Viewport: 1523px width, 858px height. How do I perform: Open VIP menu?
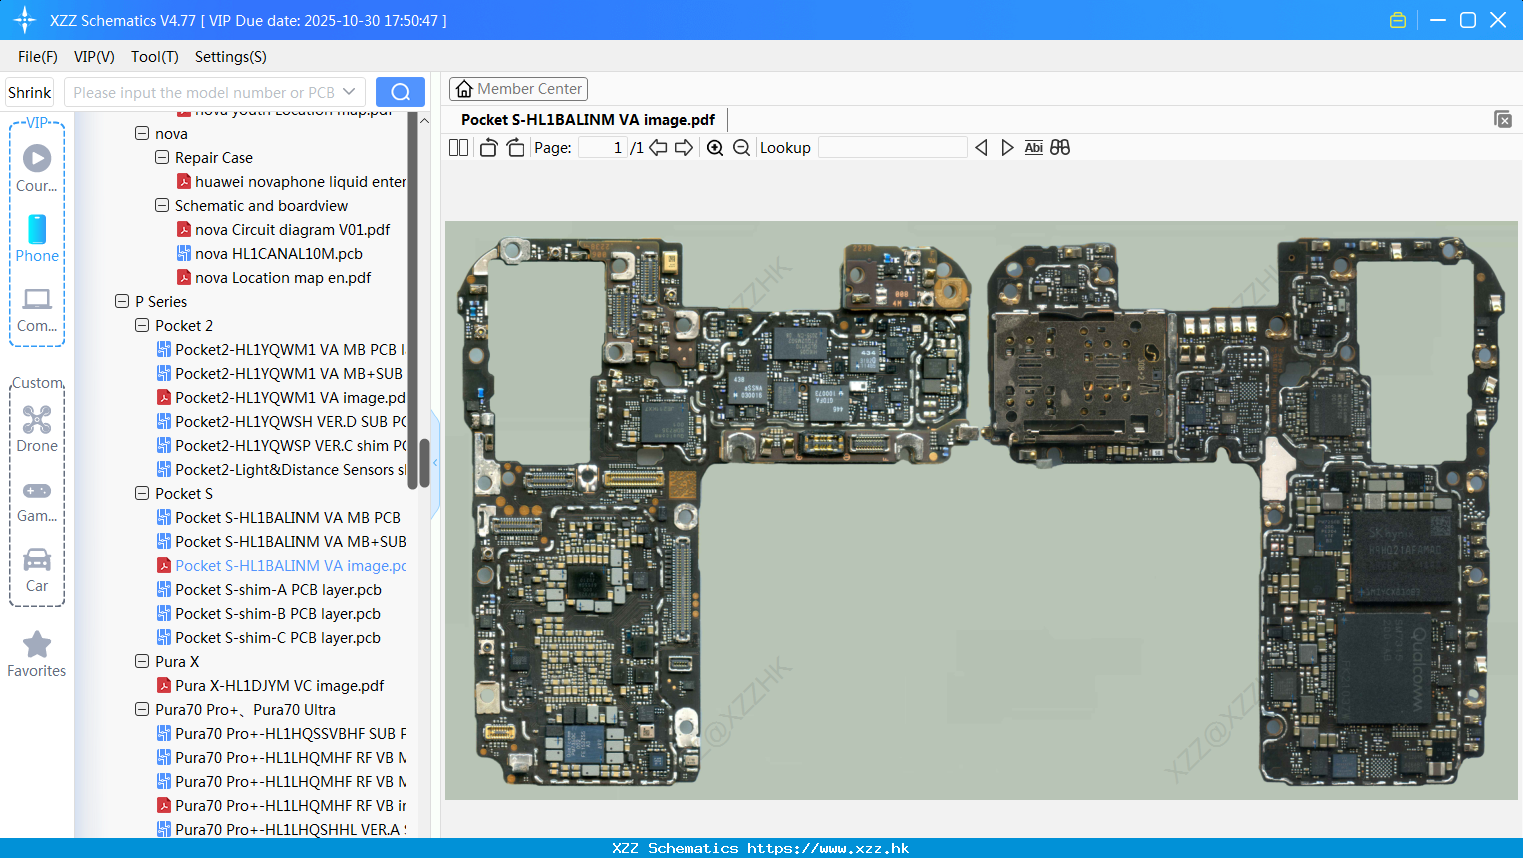pyautogui.click(x=94, y=57)
